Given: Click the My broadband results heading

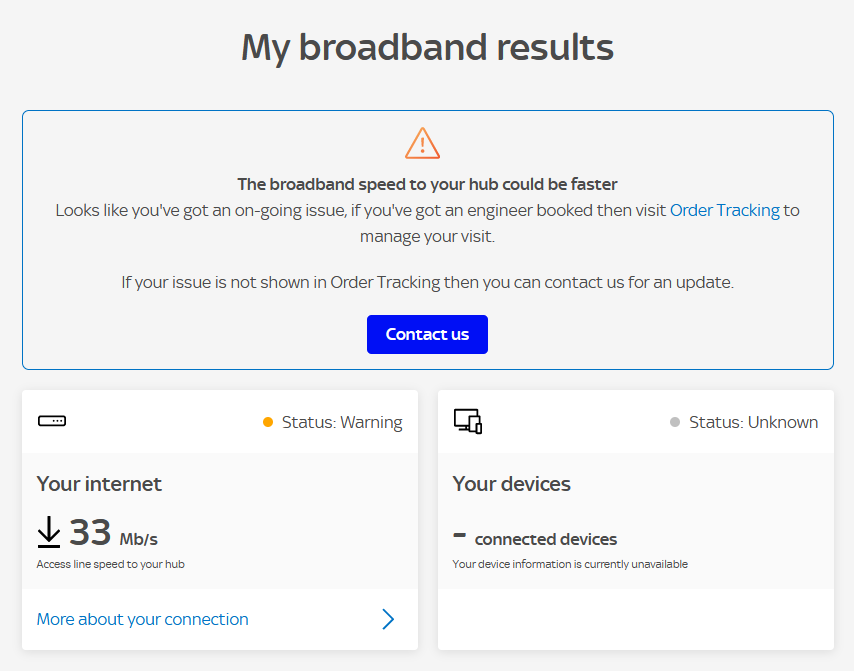Looking at the screenshot, I should 427,47.
